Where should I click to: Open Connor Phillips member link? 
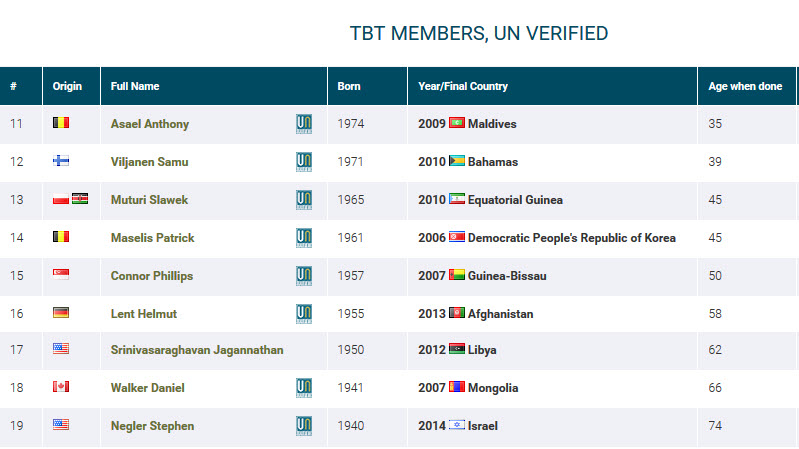152,276
